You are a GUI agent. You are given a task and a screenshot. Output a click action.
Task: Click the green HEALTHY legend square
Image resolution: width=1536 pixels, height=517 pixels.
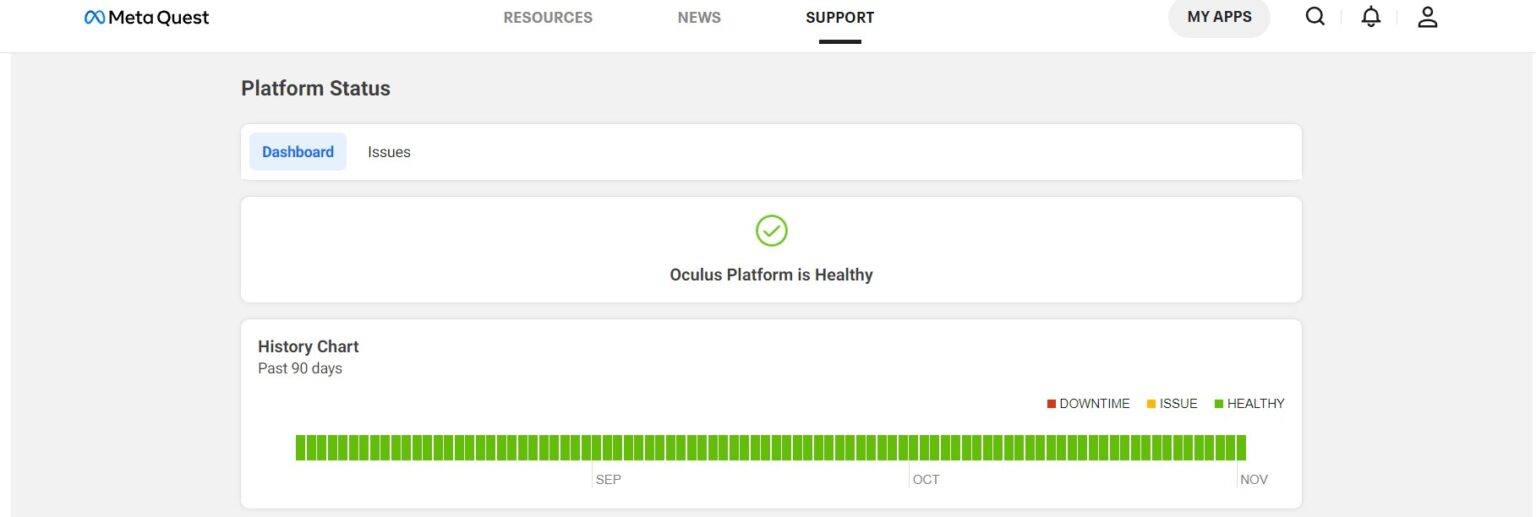(x=1219, y=404)
